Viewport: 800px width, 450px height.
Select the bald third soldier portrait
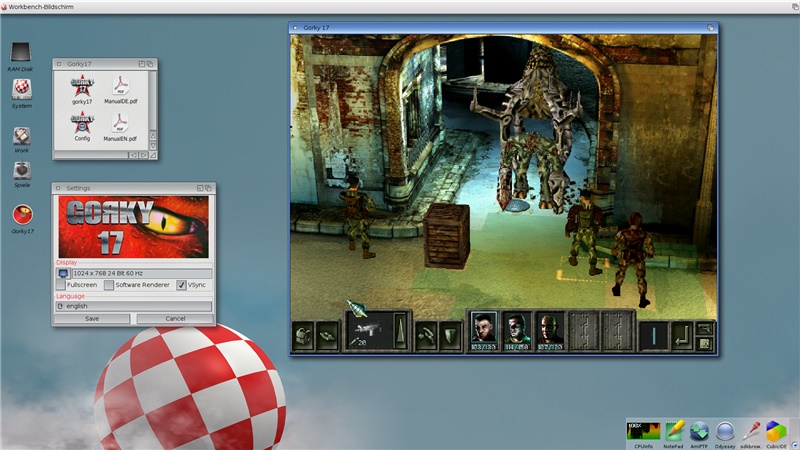(550, 331)
